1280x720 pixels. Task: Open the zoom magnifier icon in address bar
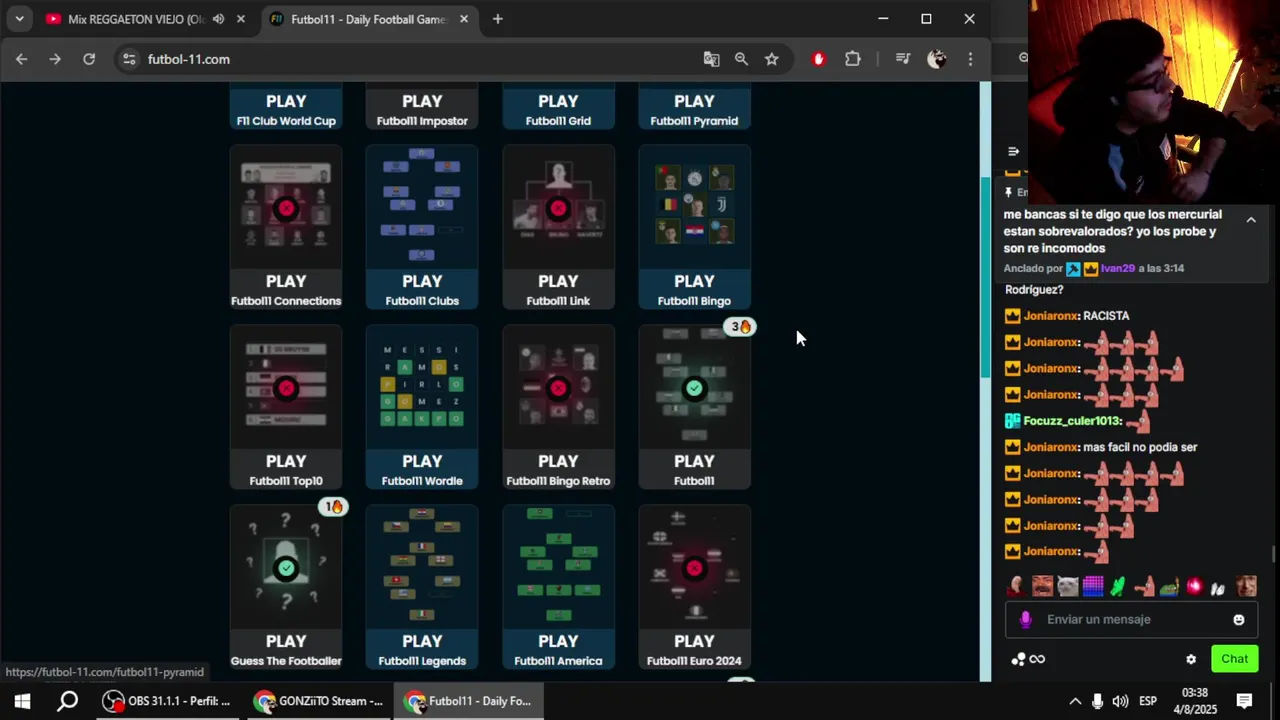click(741, 59)
